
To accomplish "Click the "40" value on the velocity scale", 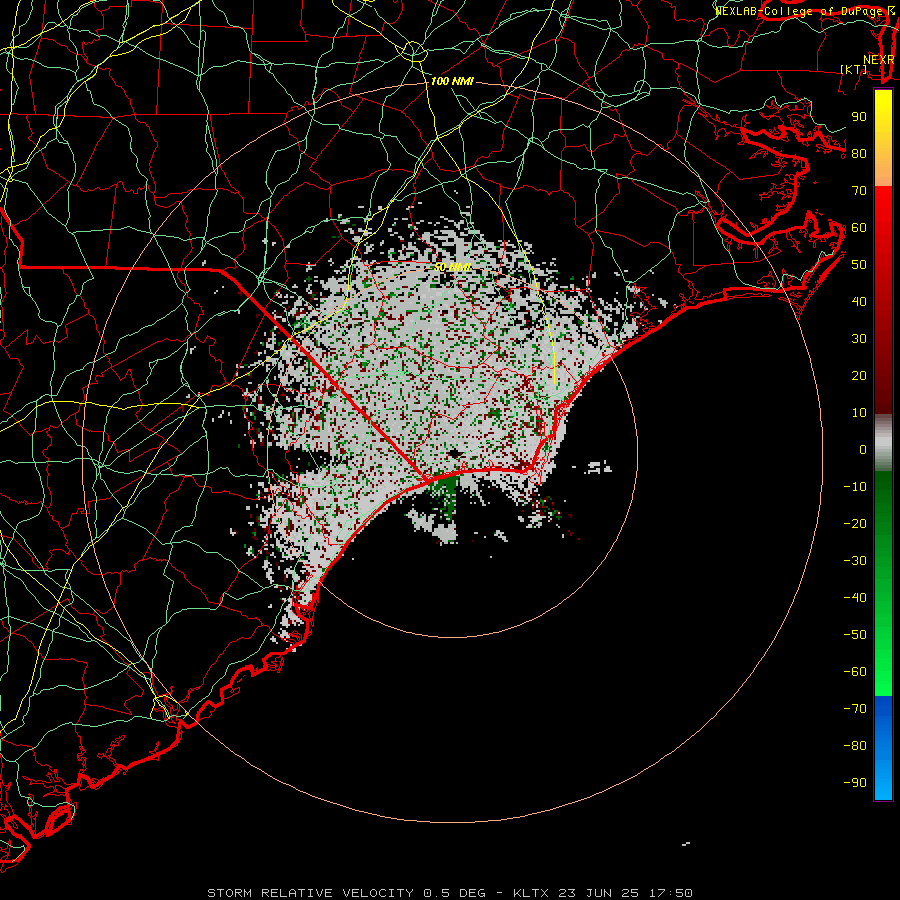I will pyautogui.click(x=859, y=302).
